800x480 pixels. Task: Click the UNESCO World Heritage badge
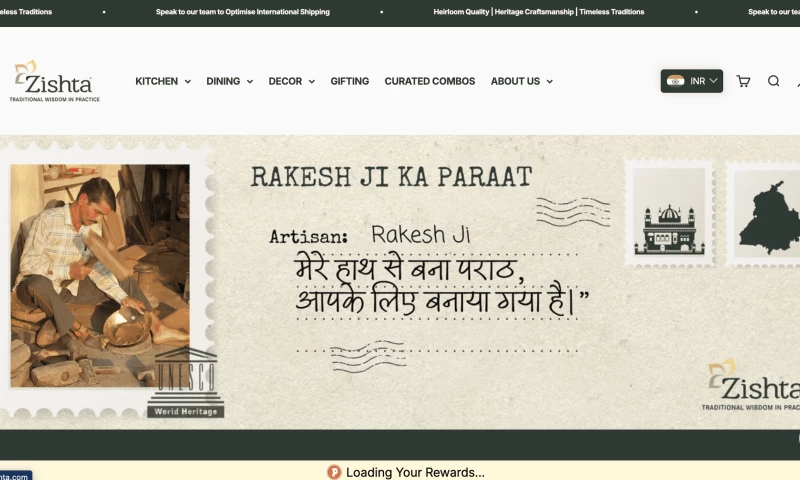pyautogui.click(x=186, y=383)
